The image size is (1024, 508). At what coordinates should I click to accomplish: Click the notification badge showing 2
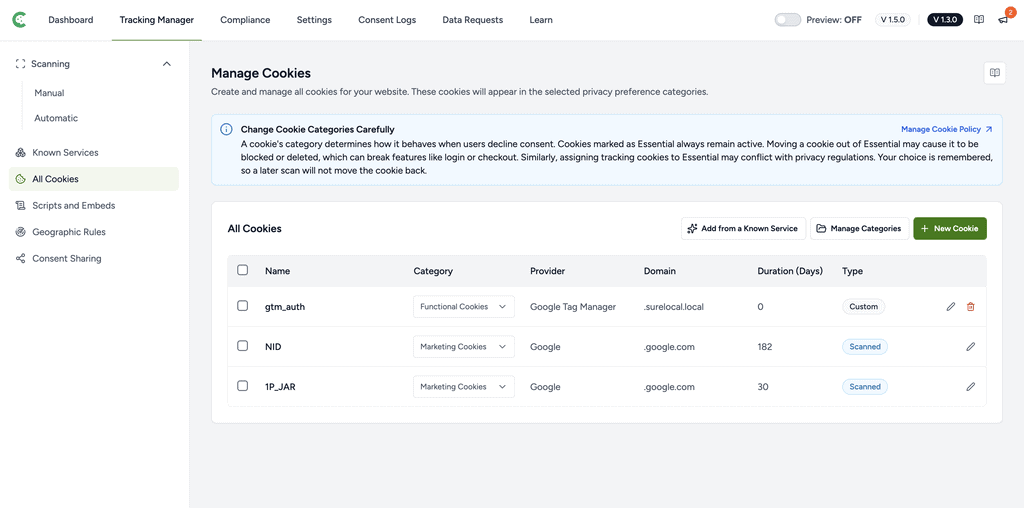(1010, 12)
